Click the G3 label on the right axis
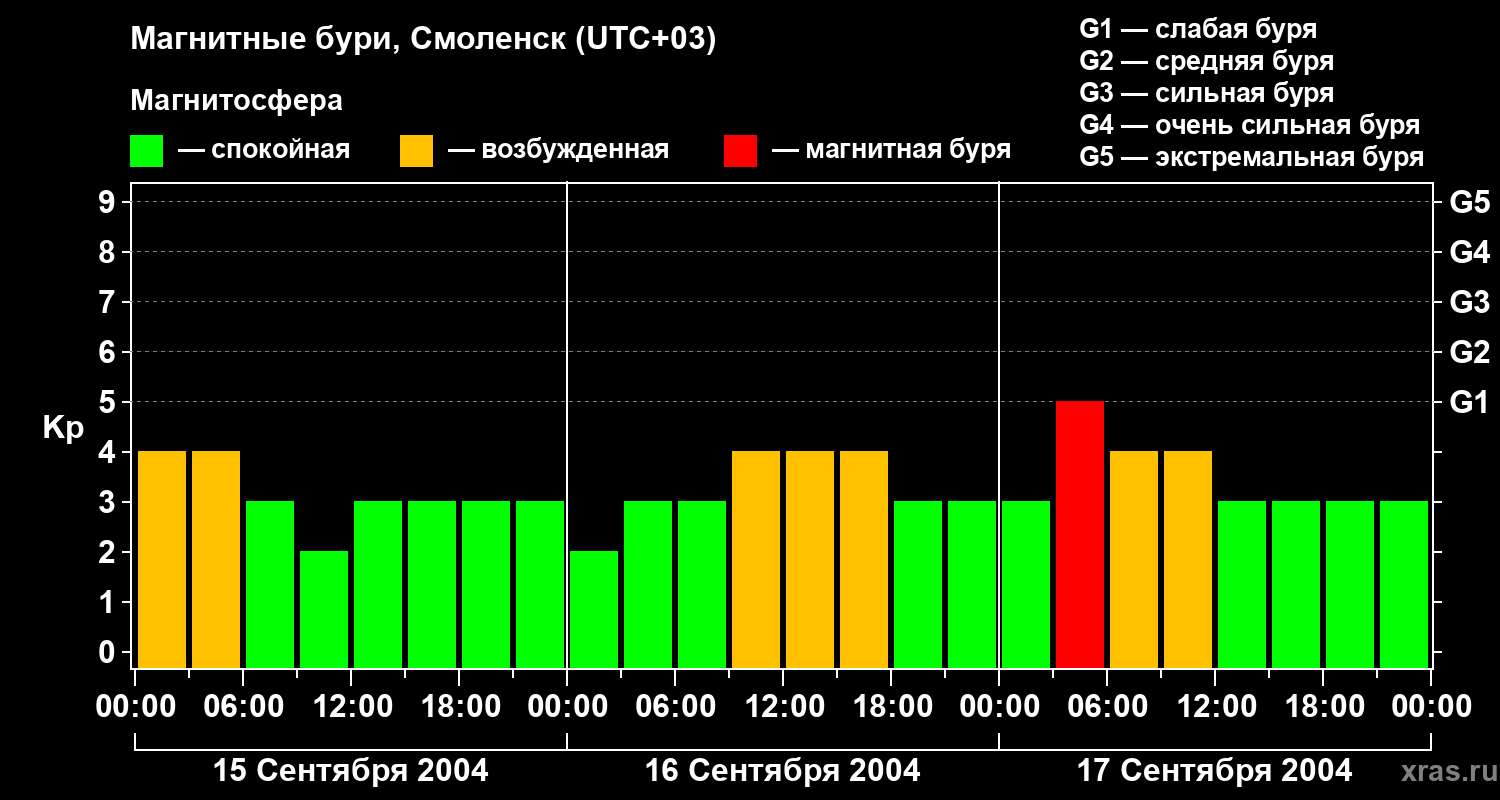 point(1469,302)
